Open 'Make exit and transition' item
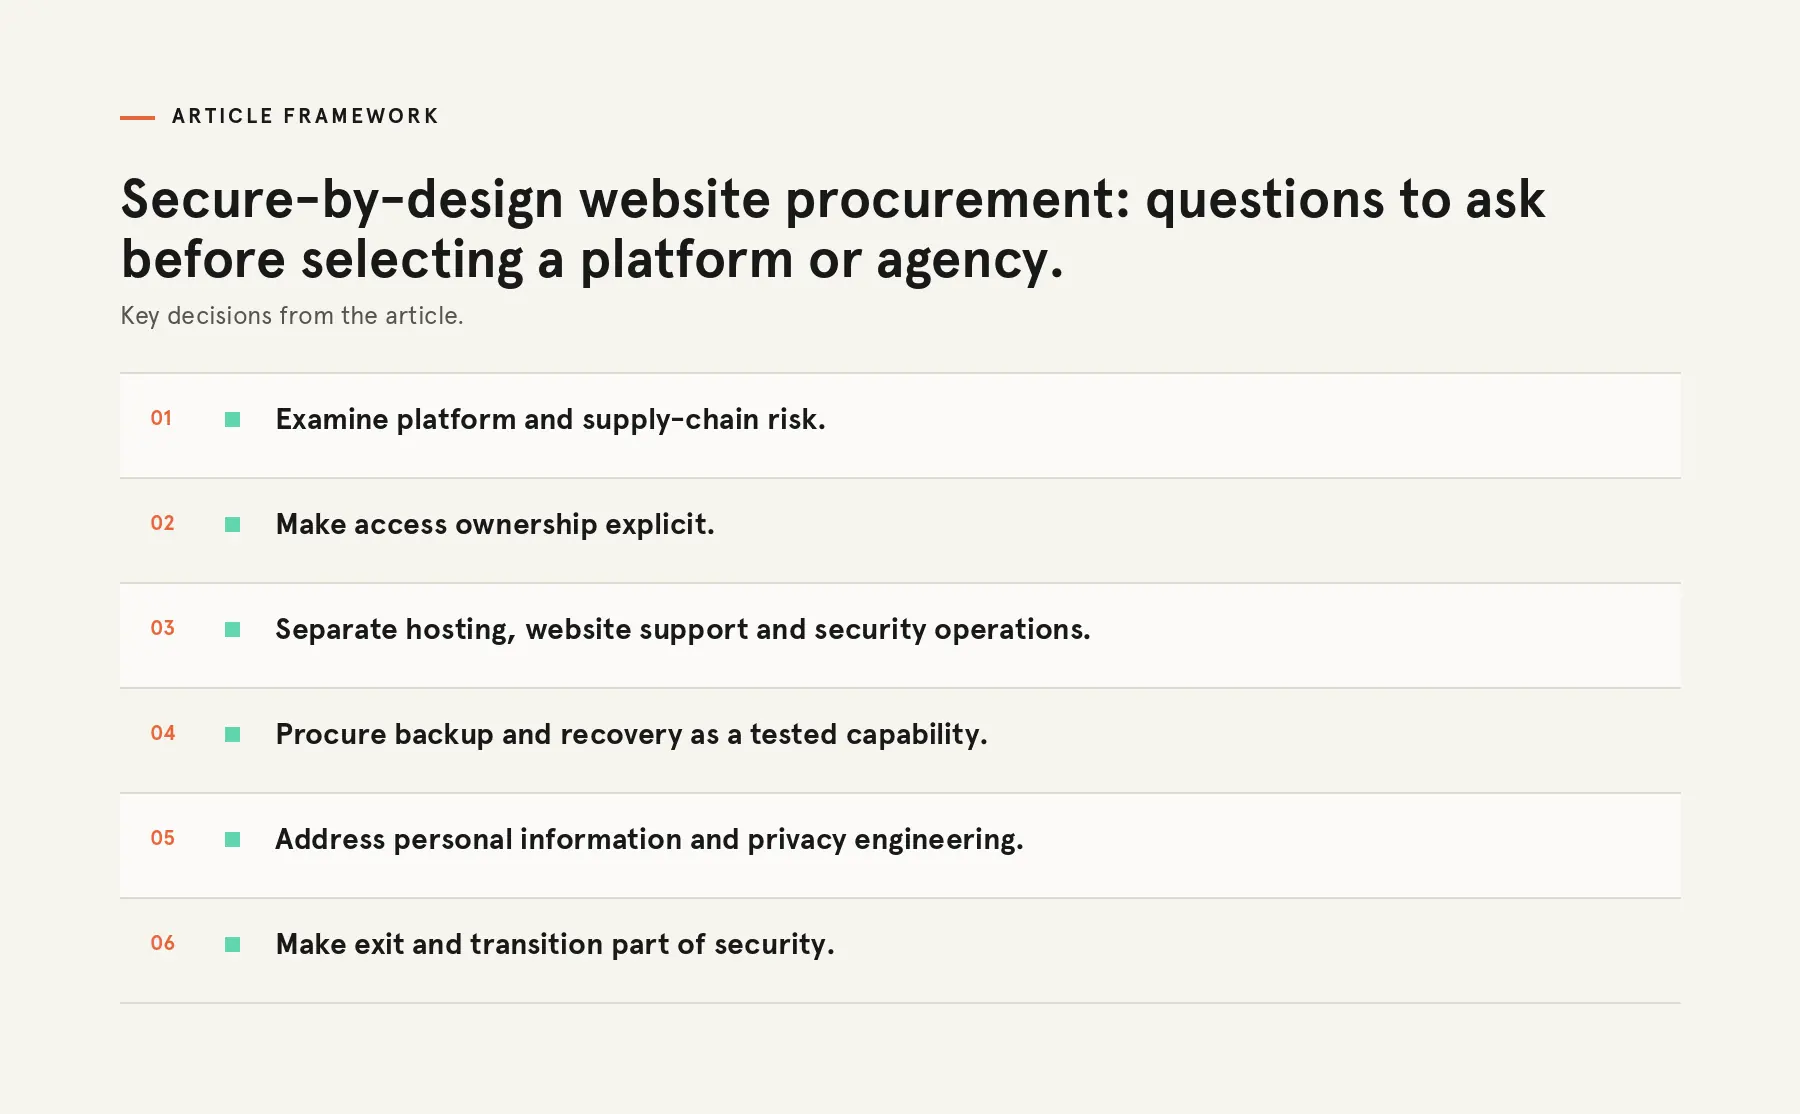This screenshot has width=1800, height=1114. coord(900,951)
